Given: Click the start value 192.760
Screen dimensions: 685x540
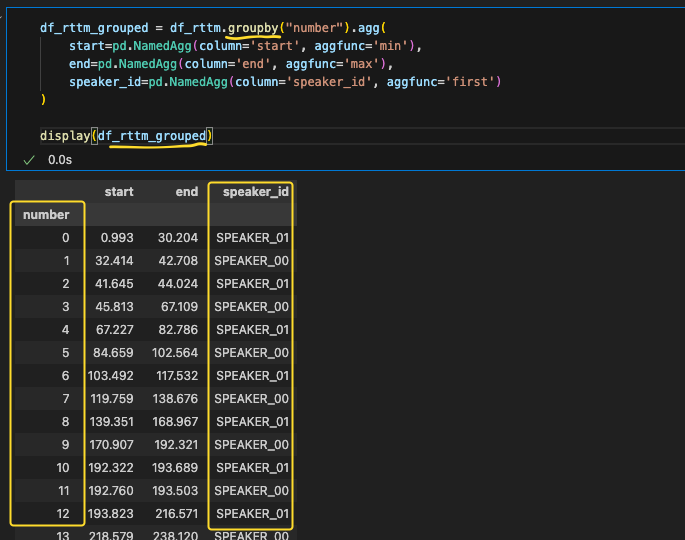Looking at the screenshot, I should 111,491.
